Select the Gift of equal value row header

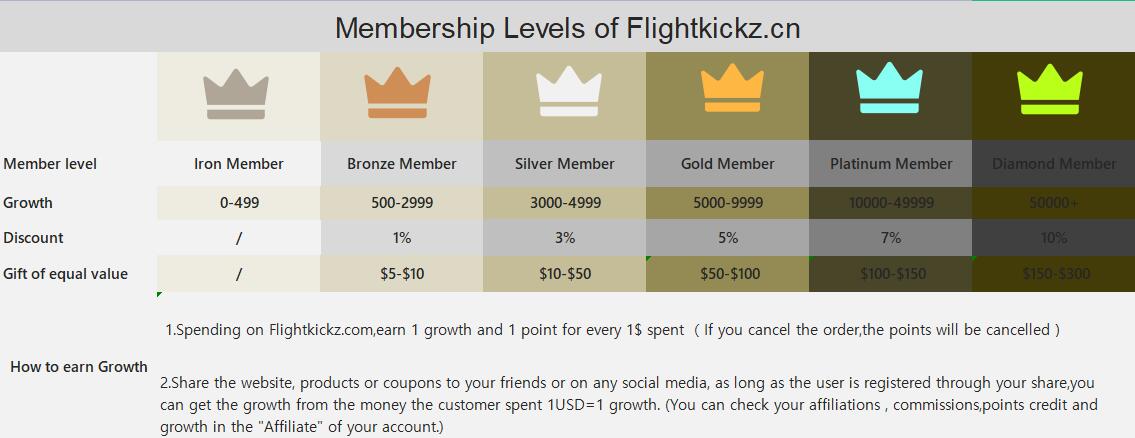coord(65,274)
